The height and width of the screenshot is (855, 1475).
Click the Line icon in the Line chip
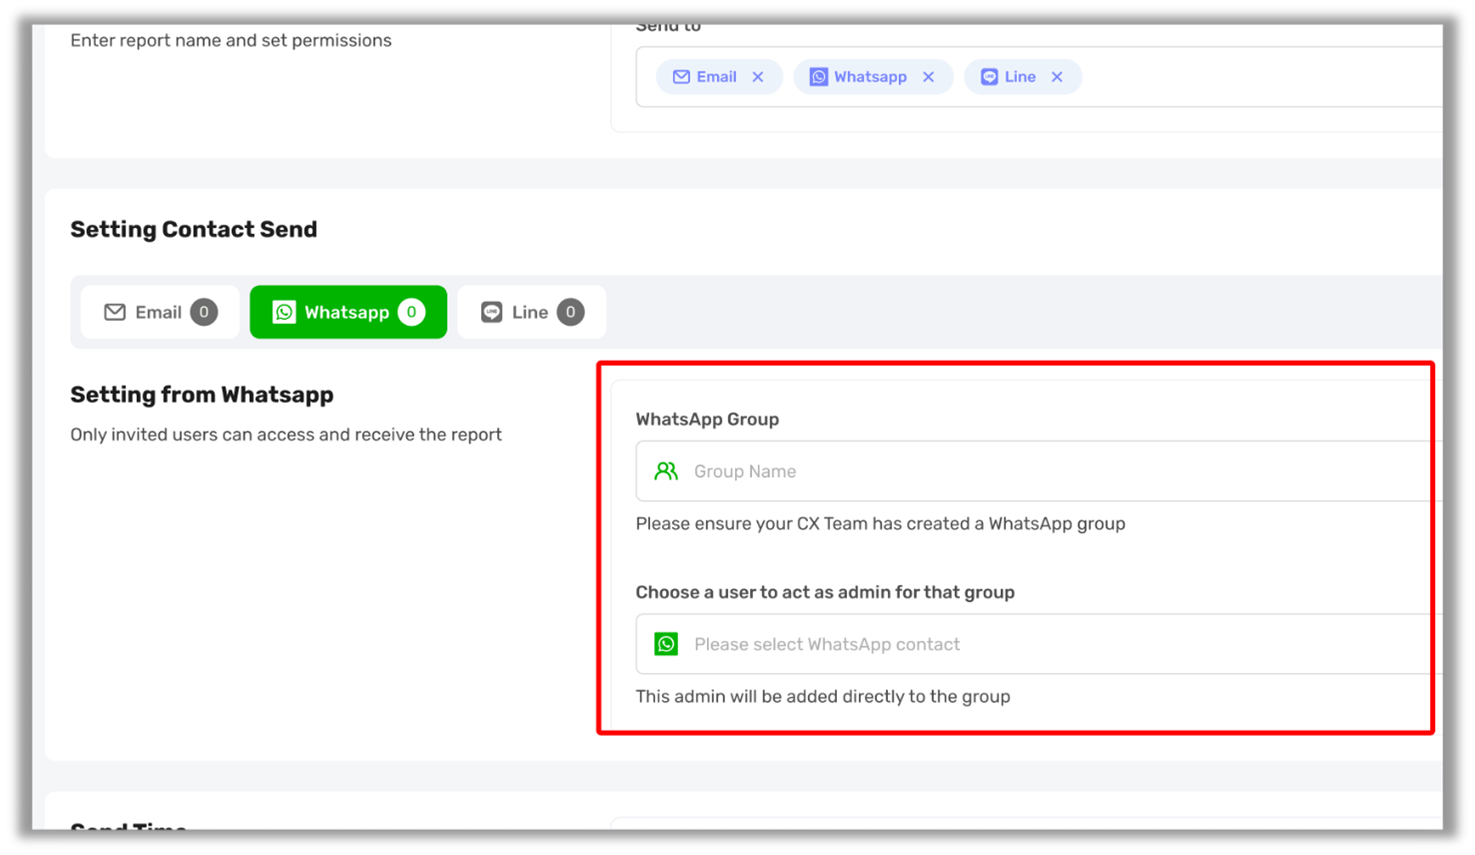point(989,77)
